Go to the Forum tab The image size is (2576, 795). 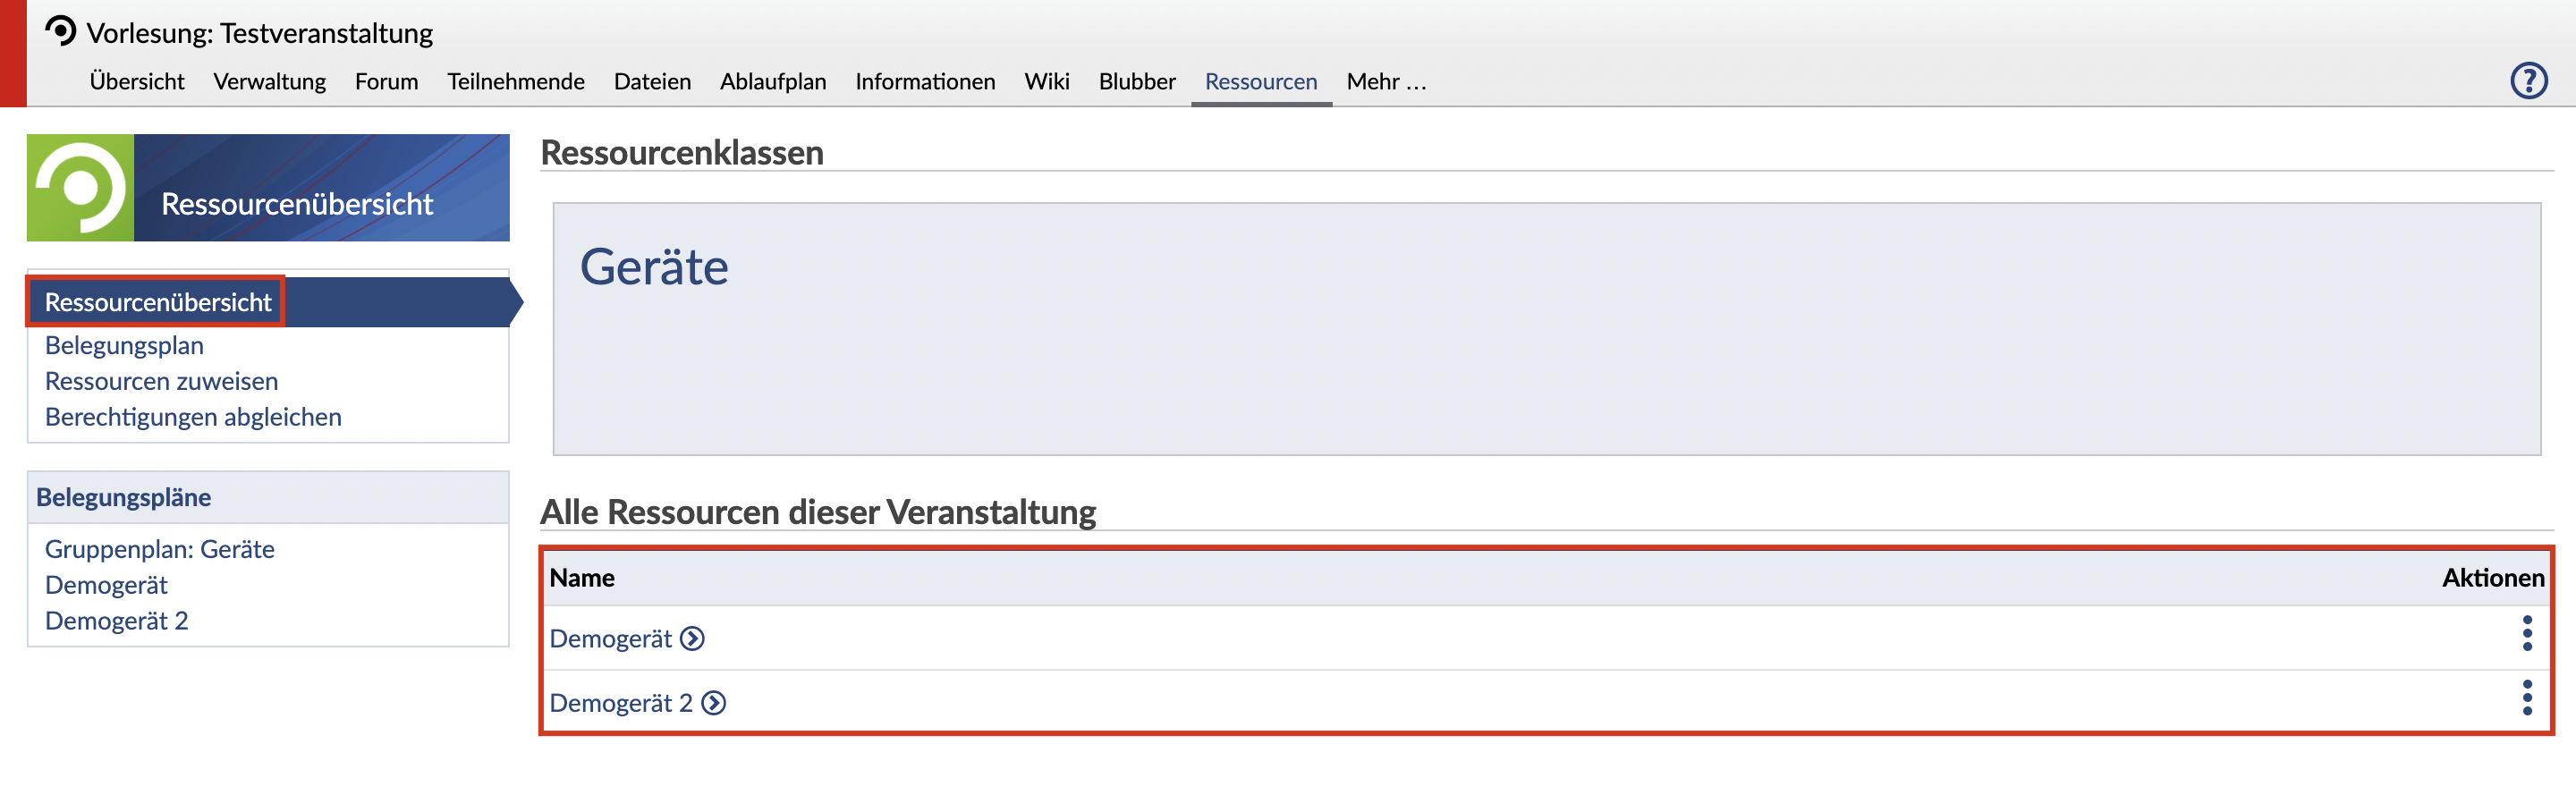(x=386, y=82)
